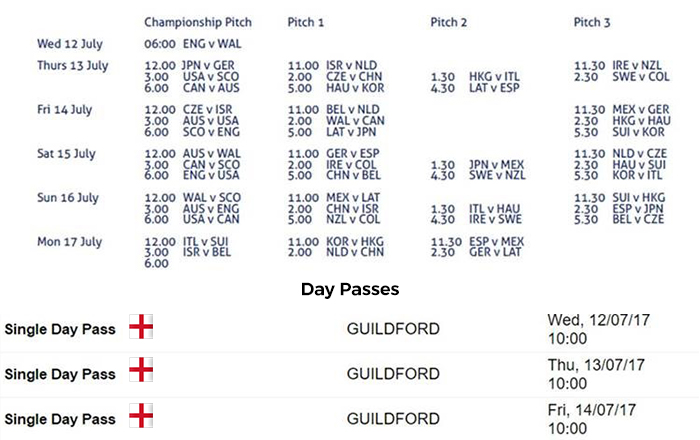This screenshot has width=700, height=440.
Task: Select the Single Day Pass for Wed 12/07/17
Action: point(60,329)
